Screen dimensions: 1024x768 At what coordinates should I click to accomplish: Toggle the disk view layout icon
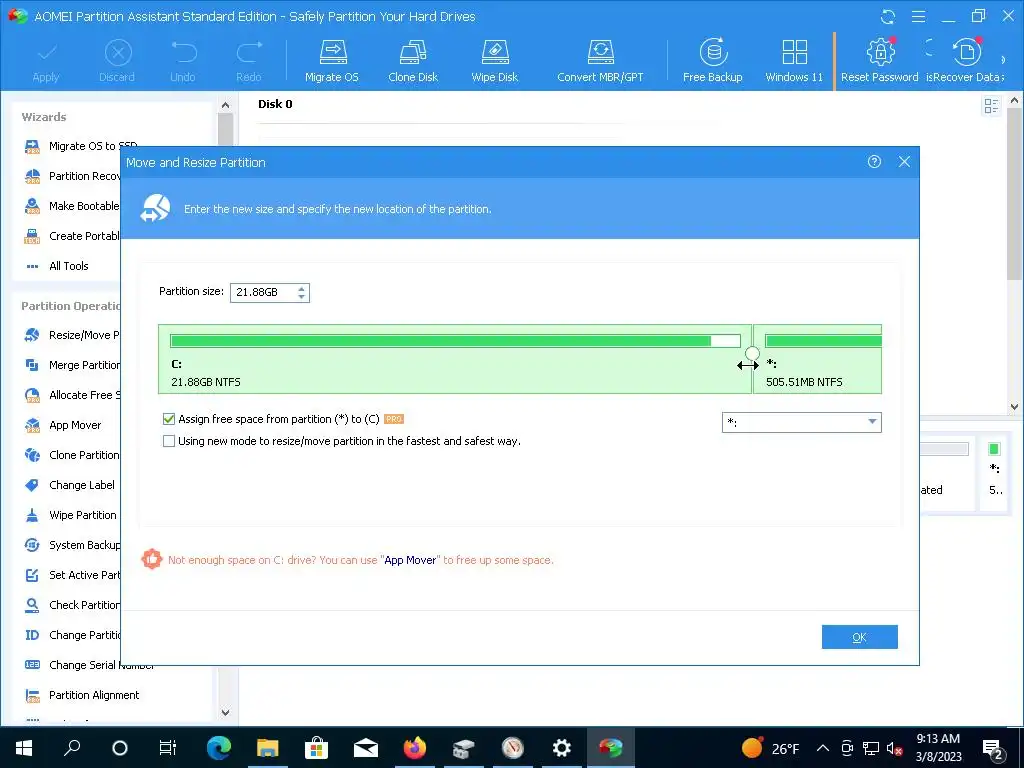point(991,105)
